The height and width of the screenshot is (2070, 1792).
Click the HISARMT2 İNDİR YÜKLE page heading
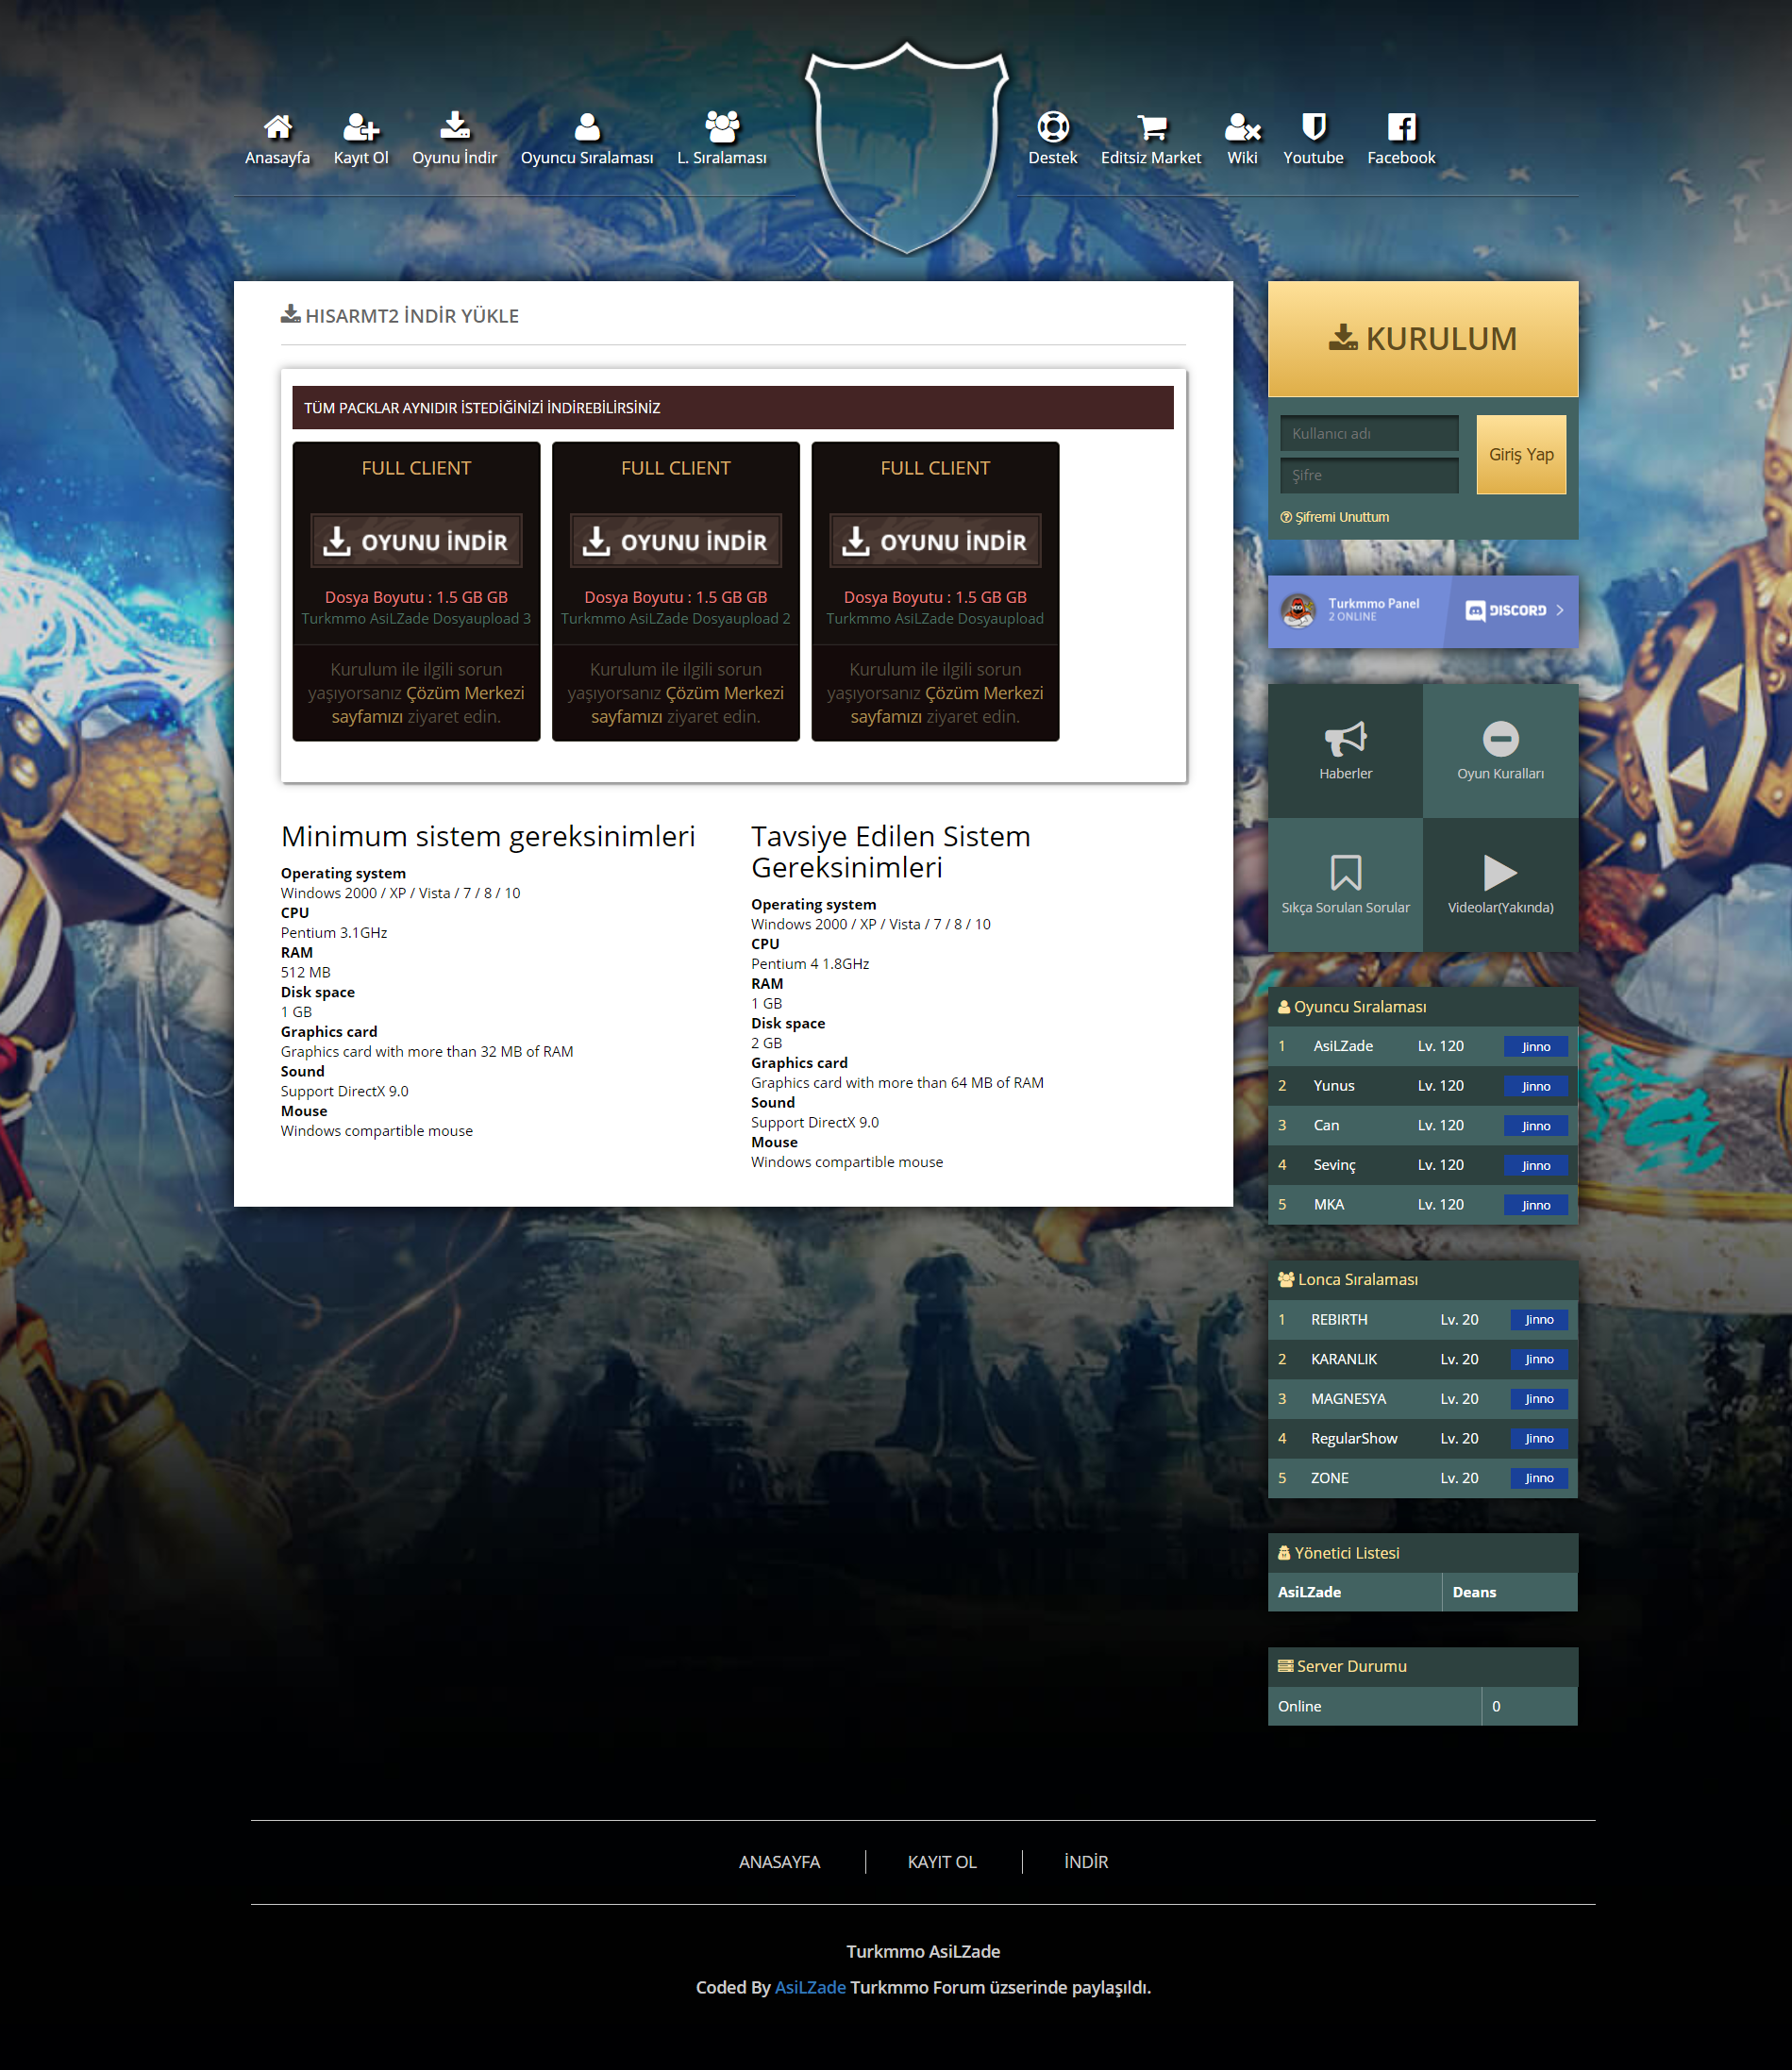[x=400, y=316]
